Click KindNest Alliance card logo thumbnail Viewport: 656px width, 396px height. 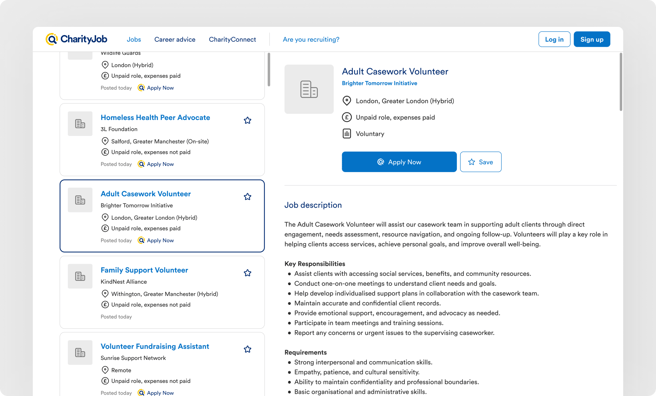pos(80,276)
